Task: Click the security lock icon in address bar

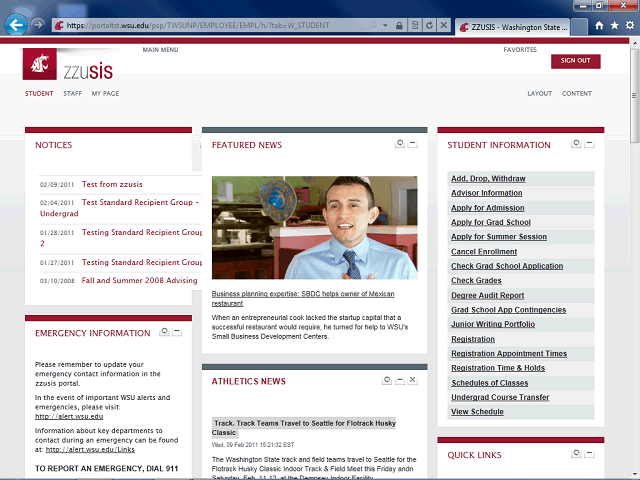Action: tap(399, 25)
